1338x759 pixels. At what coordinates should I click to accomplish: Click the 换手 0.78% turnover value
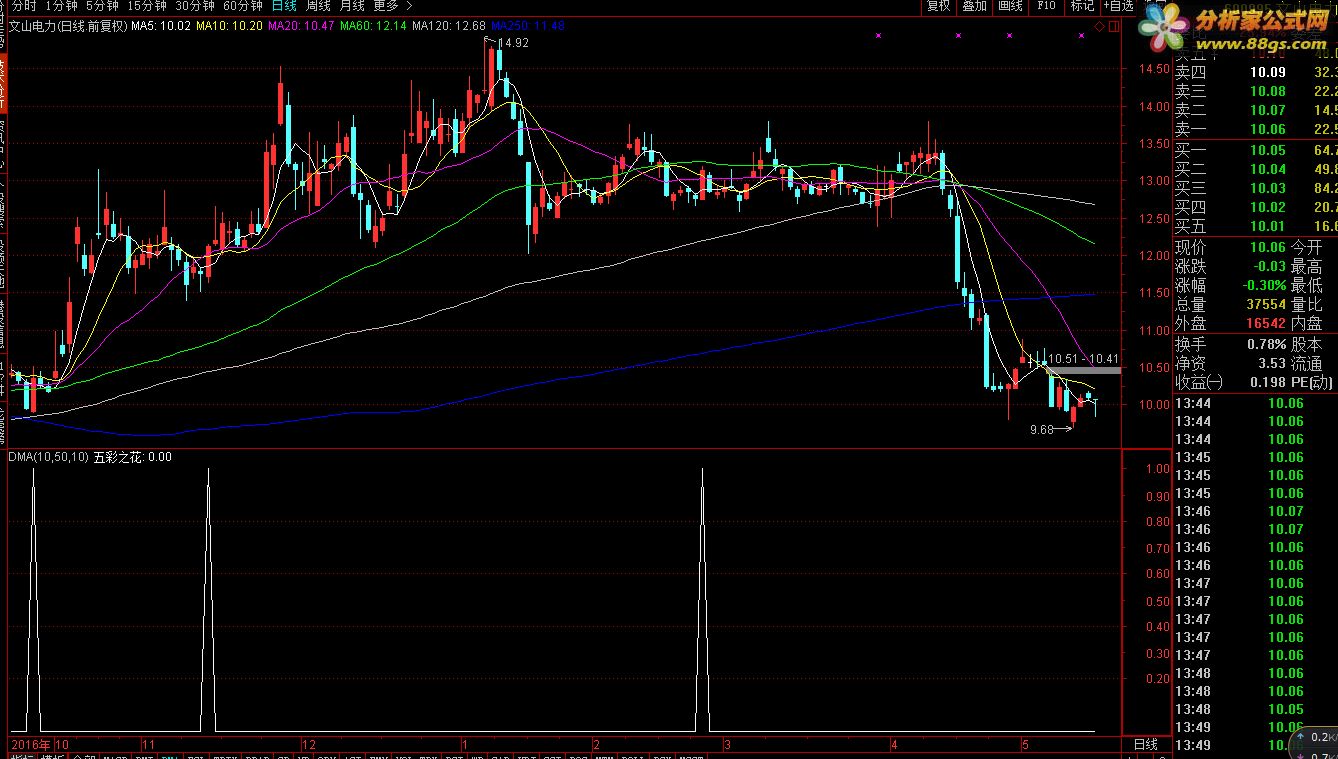pyautogui.click(x=1266, y=344)
